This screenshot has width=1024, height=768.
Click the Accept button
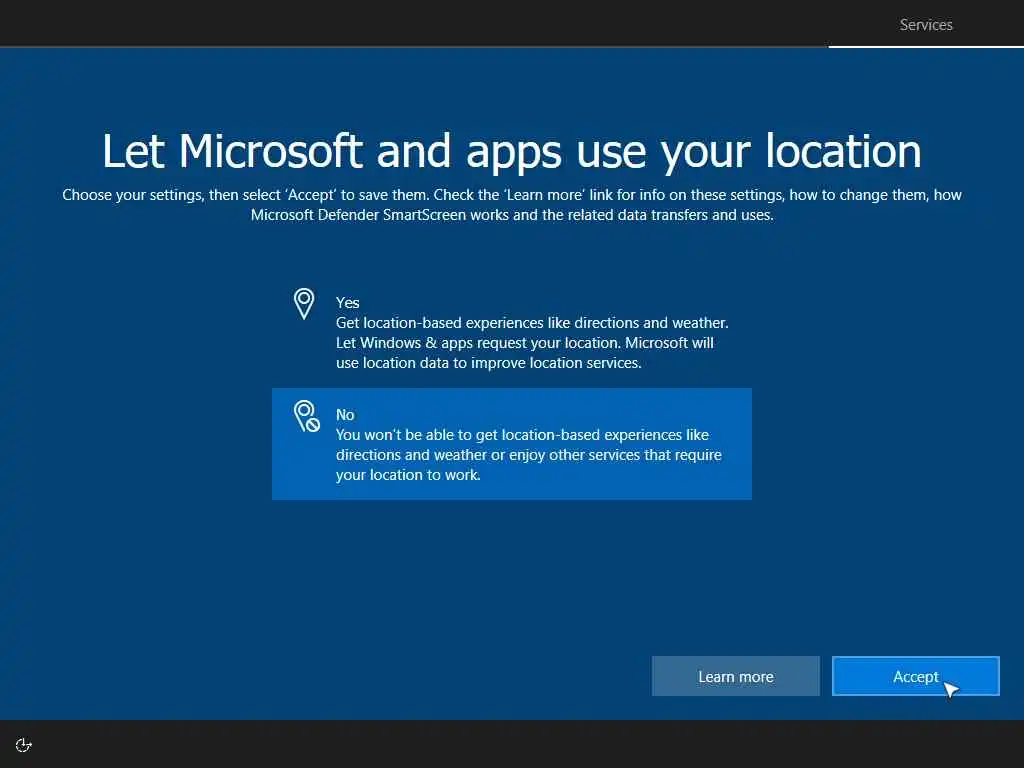pos(916,676)
